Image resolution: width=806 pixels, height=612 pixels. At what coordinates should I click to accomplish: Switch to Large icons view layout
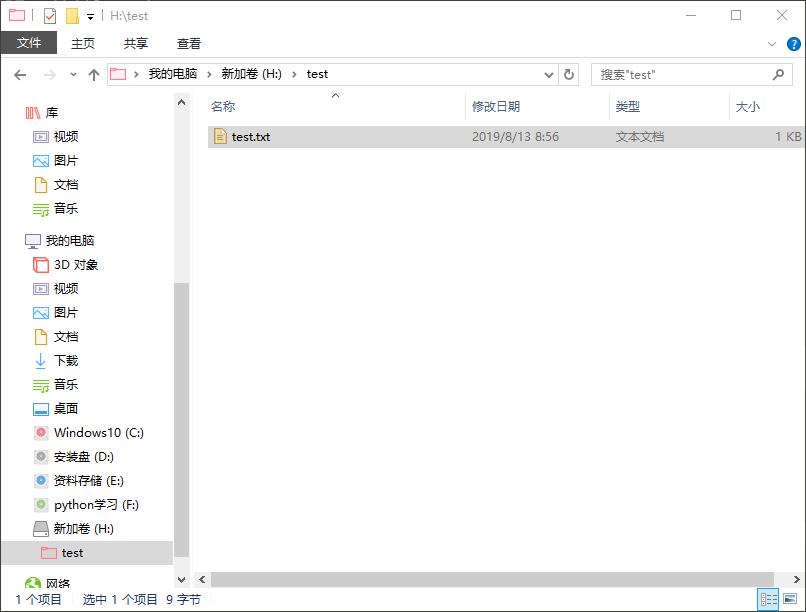[791, 599]
